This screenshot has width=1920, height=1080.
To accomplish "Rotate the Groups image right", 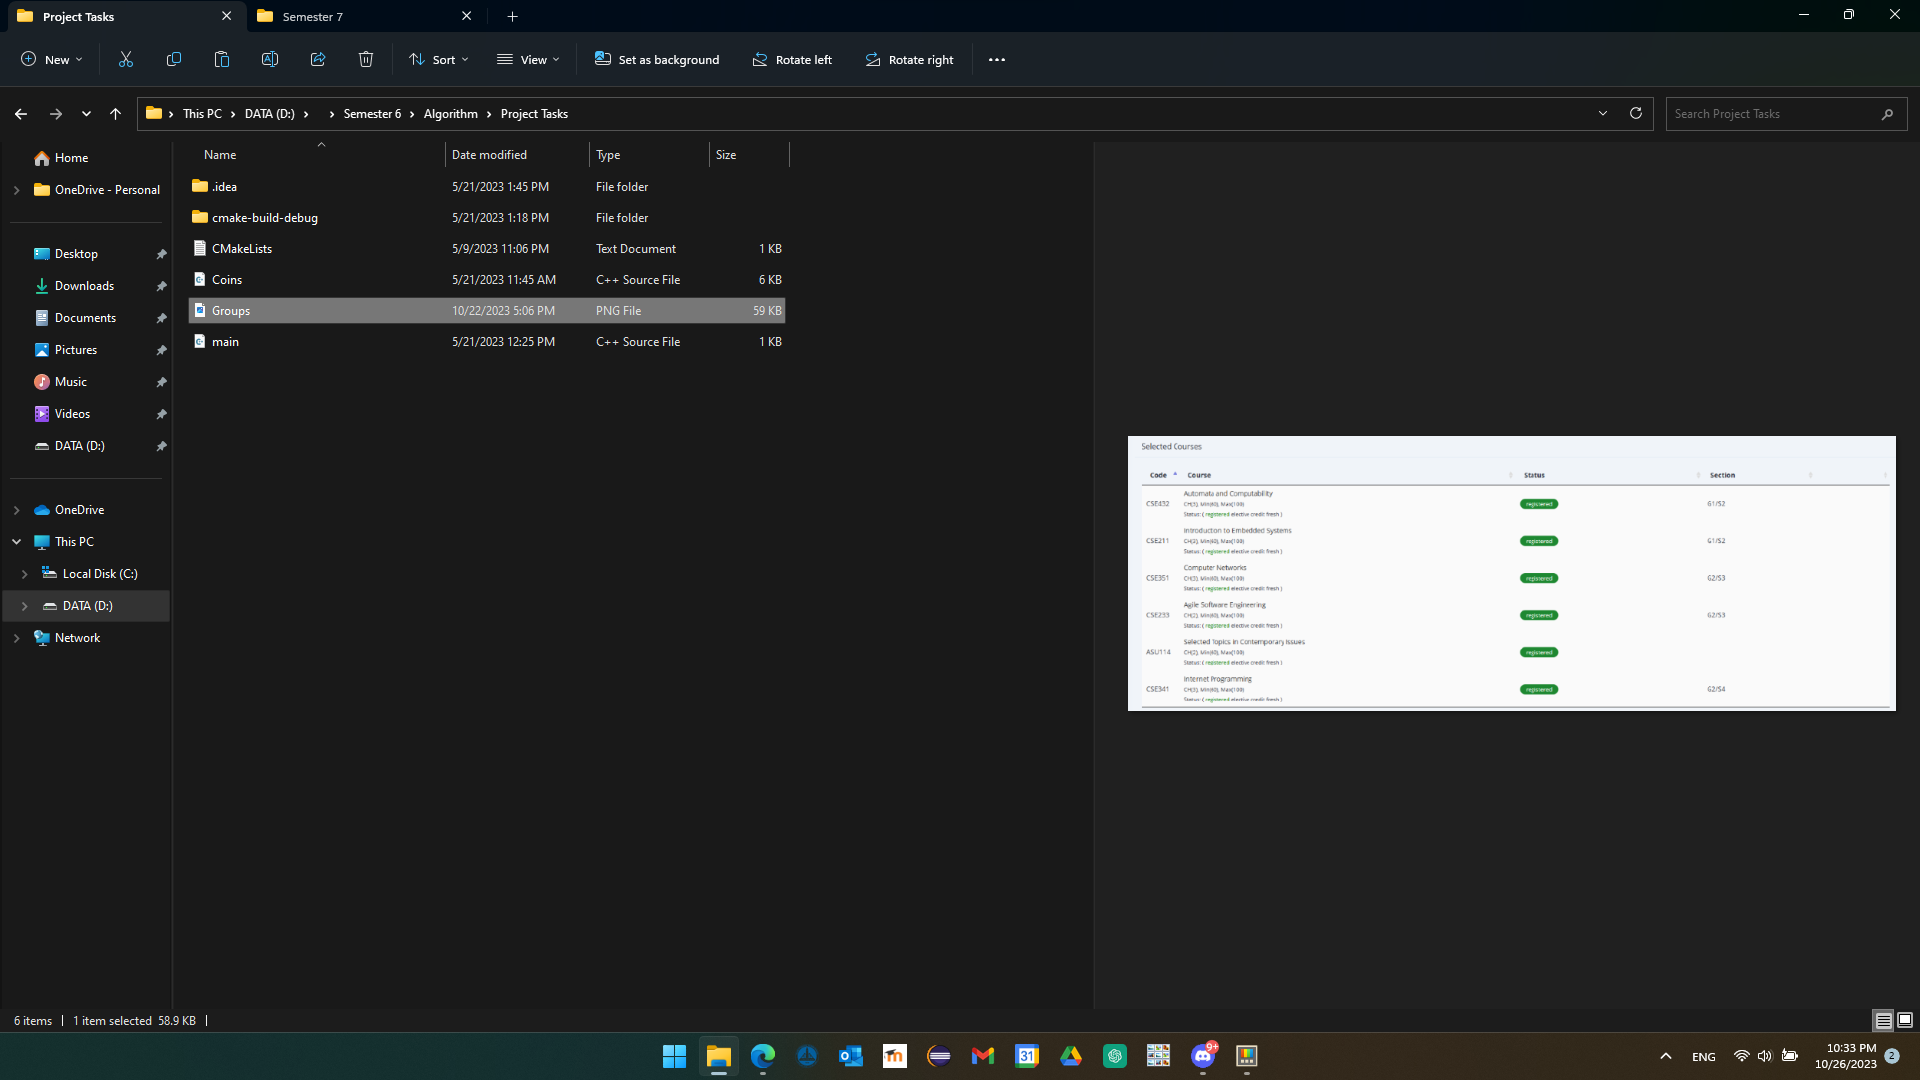I will (908, 59).
